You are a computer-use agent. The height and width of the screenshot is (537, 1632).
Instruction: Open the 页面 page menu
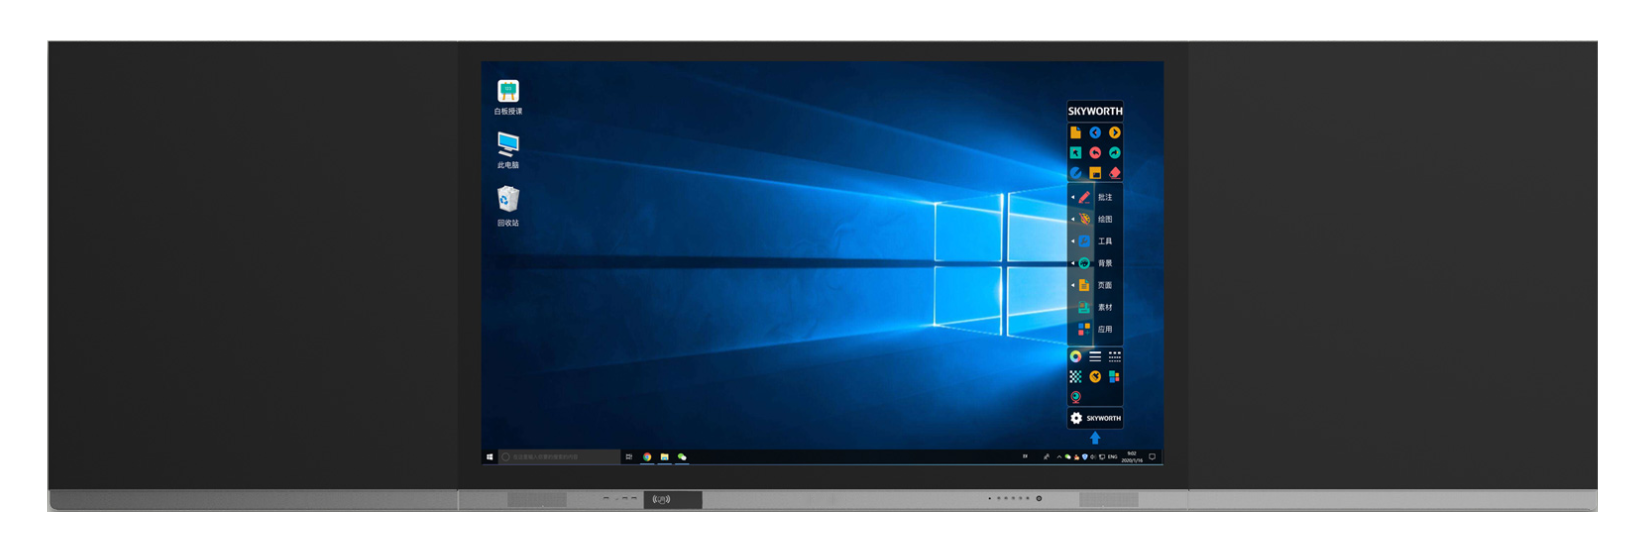(1097, 285)
